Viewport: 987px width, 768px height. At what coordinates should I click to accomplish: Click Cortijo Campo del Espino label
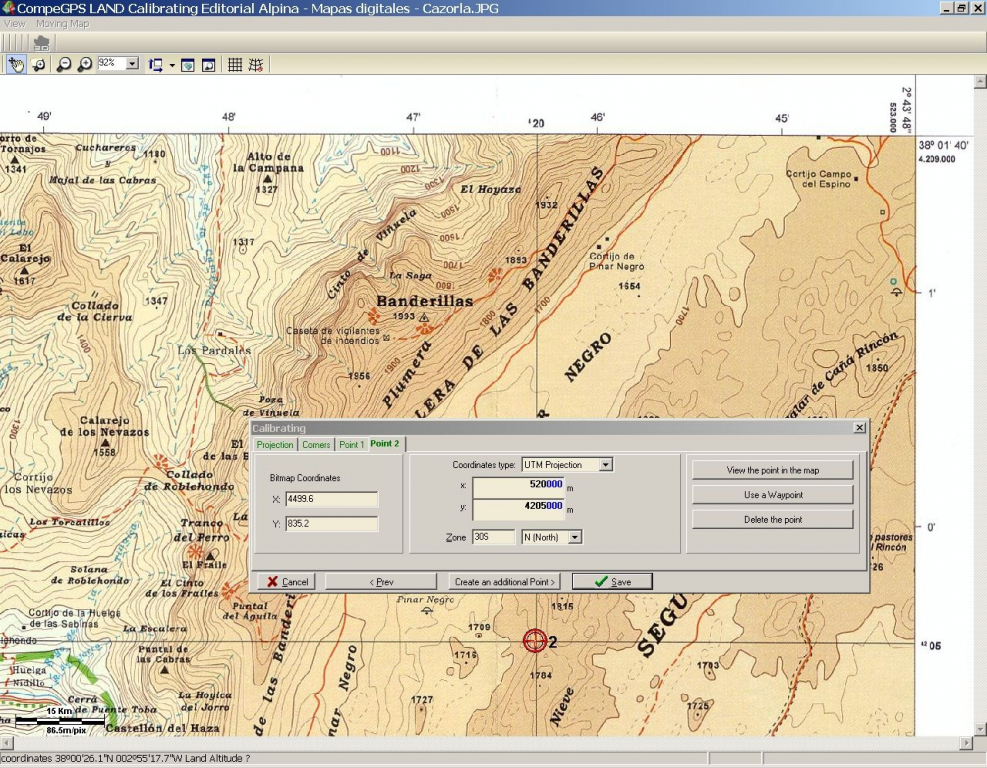click(x=818, y=179)
